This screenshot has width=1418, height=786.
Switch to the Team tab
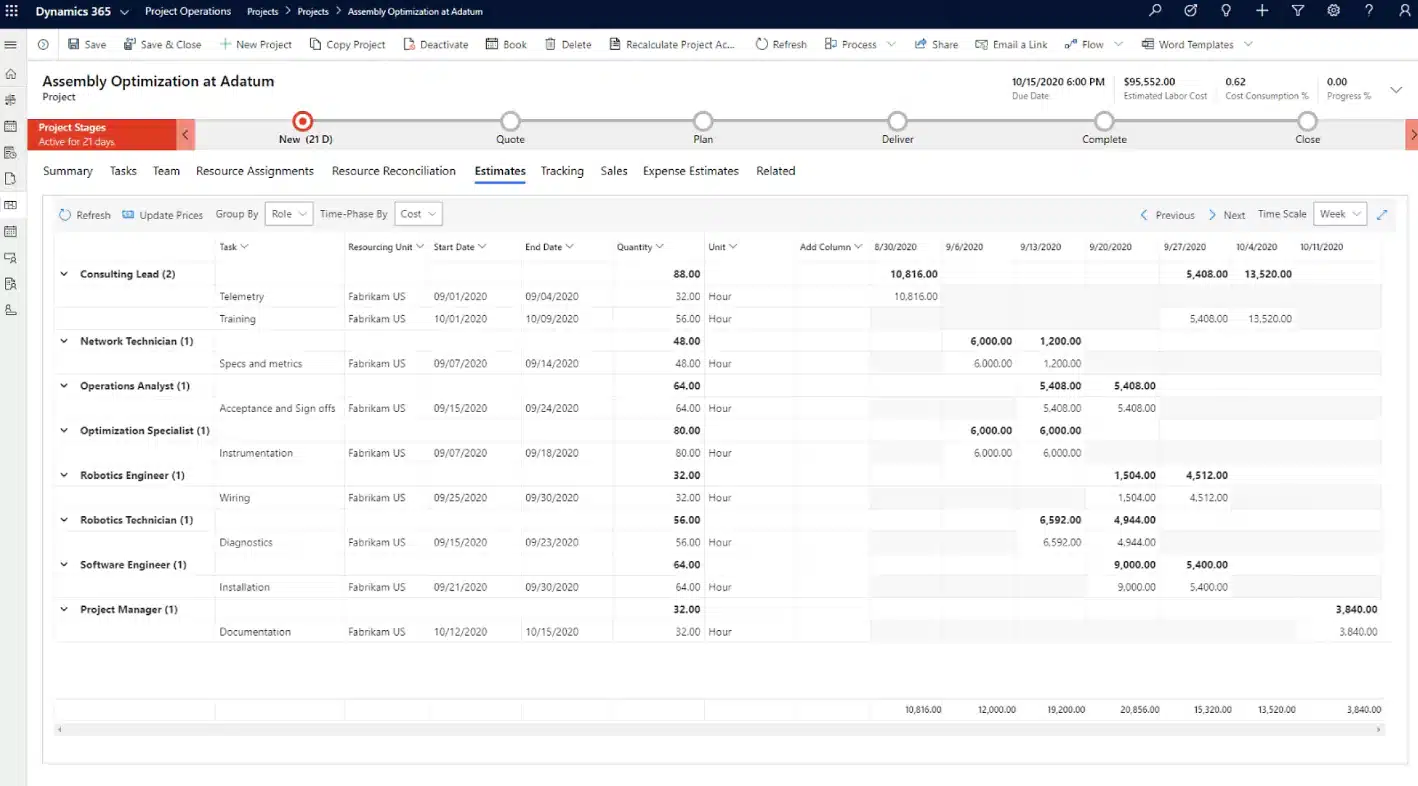coord(166,171)
